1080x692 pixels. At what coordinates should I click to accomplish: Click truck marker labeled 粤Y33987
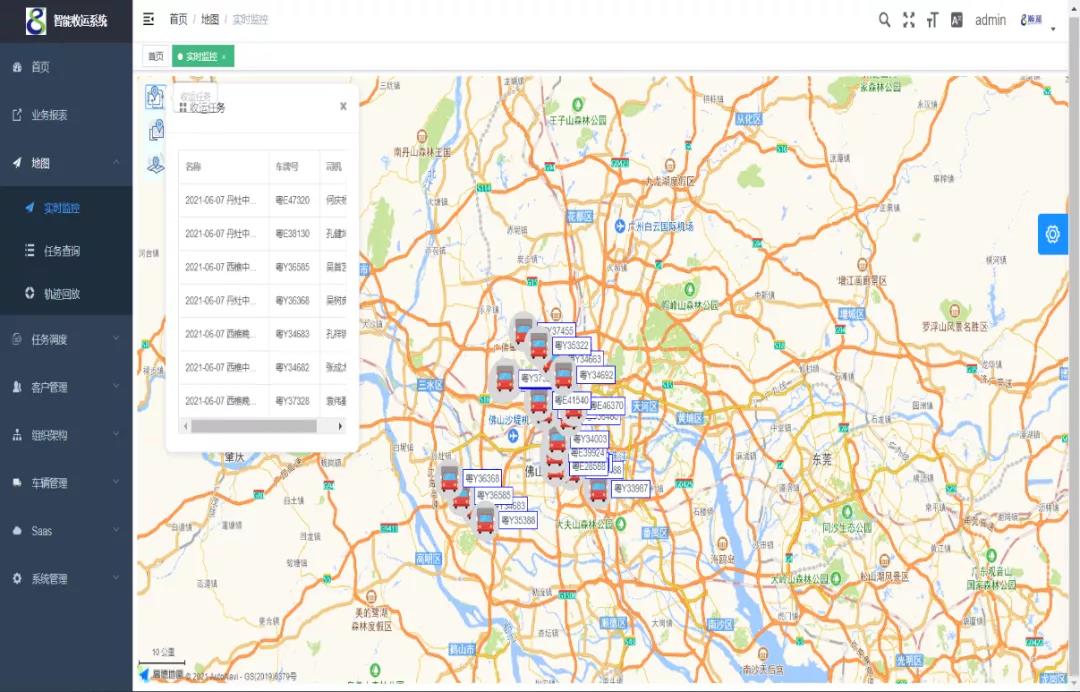coord(598,490)
